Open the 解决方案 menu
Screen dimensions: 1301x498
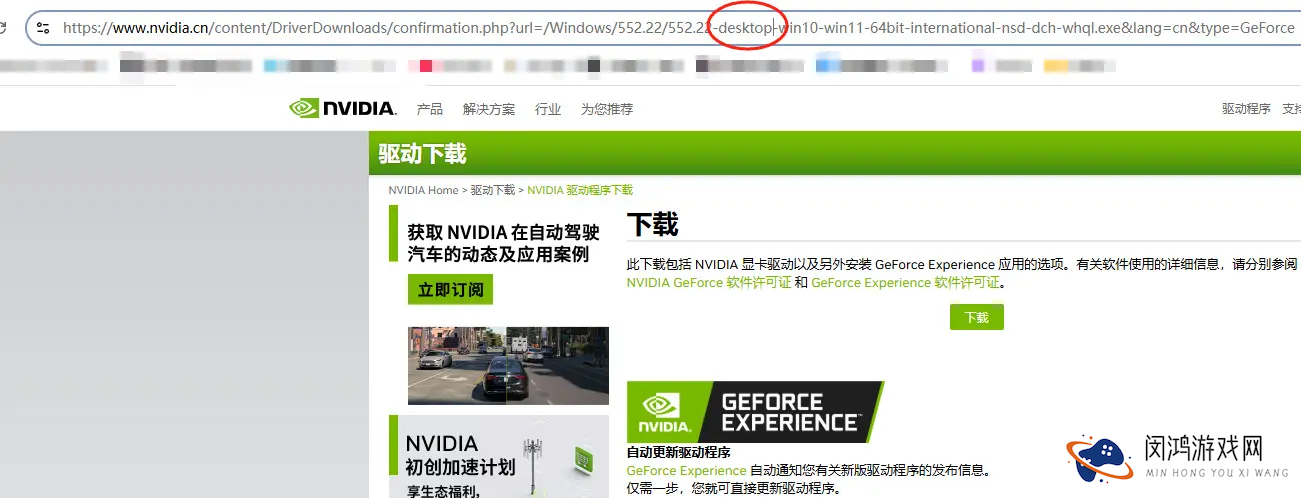point(489,109)
